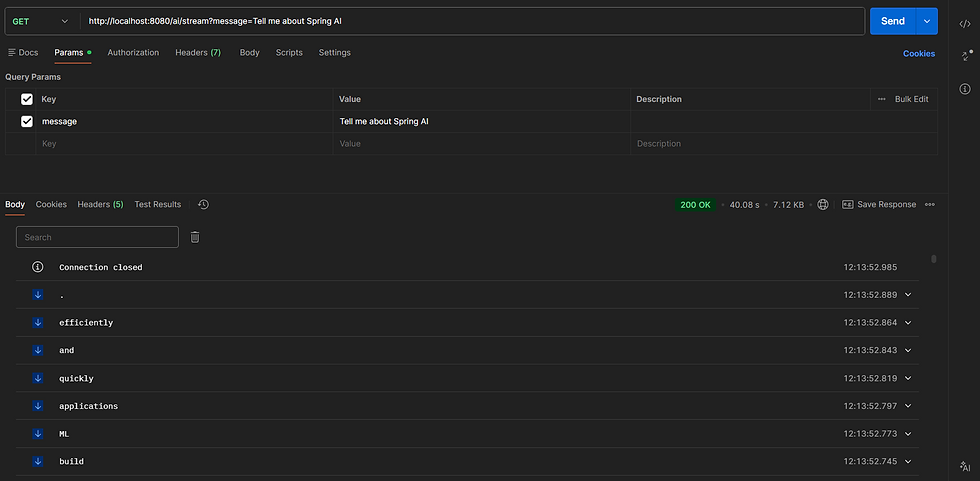The image size is (980, 481).
Task: Click the info icon beside Connection closed
Action: coord(38,267)
